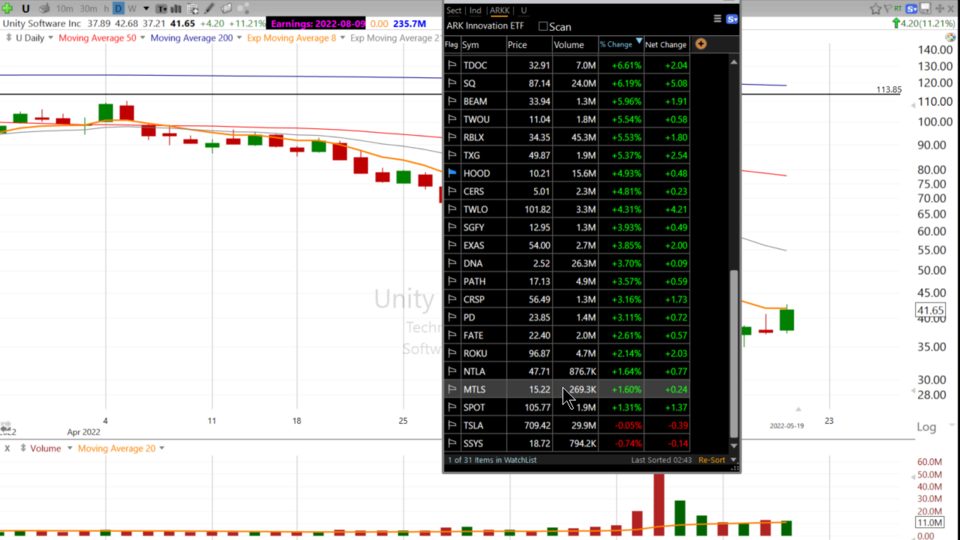
Task: Click the Moving Average 200 label
Action: pos(192,38)
